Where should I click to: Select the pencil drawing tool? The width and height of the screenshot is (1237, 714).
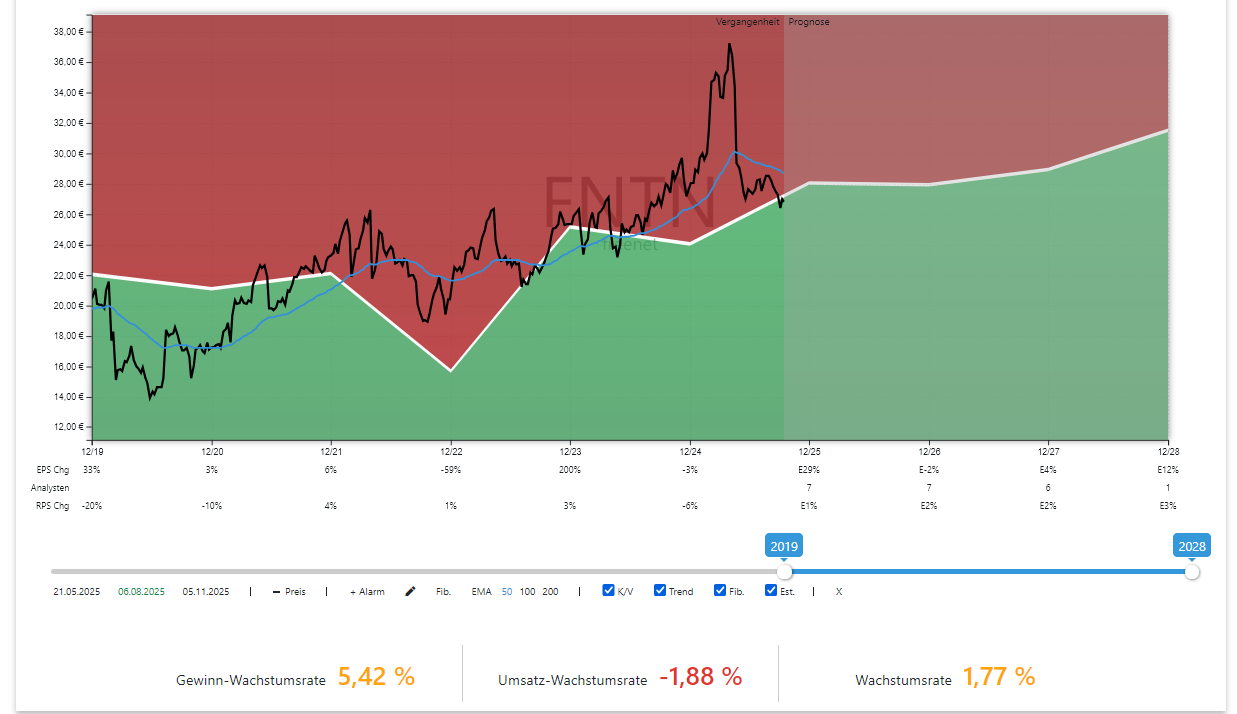pyautogui.click(x=409, y=591)
